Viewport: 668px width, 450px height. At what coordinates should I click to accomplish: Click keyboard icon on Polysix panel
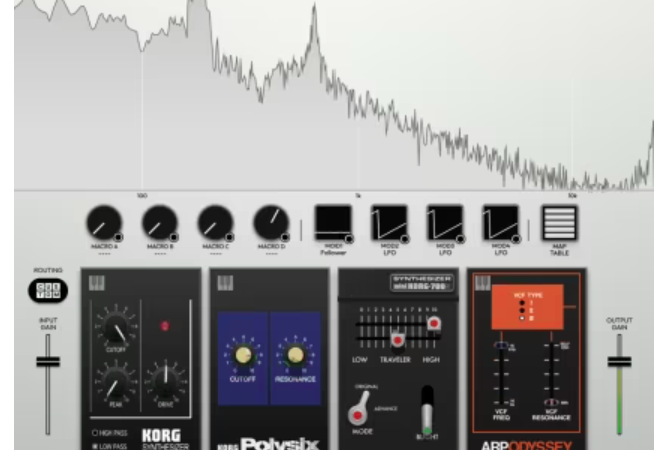(225, 283)
